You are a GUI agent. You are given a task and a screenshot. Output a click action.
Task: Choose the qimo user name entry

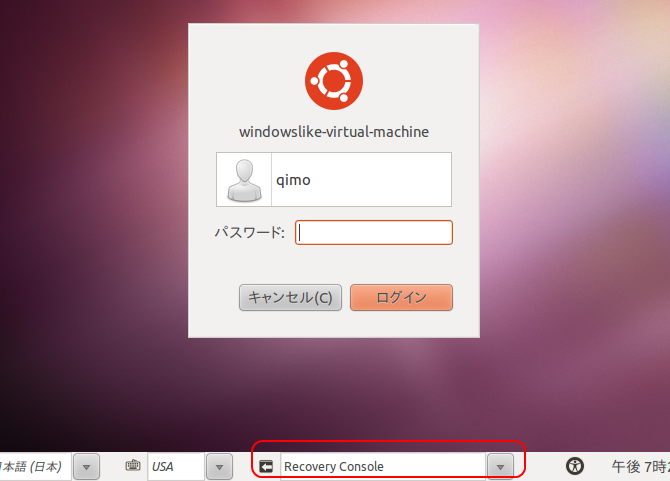click(334, 179)
